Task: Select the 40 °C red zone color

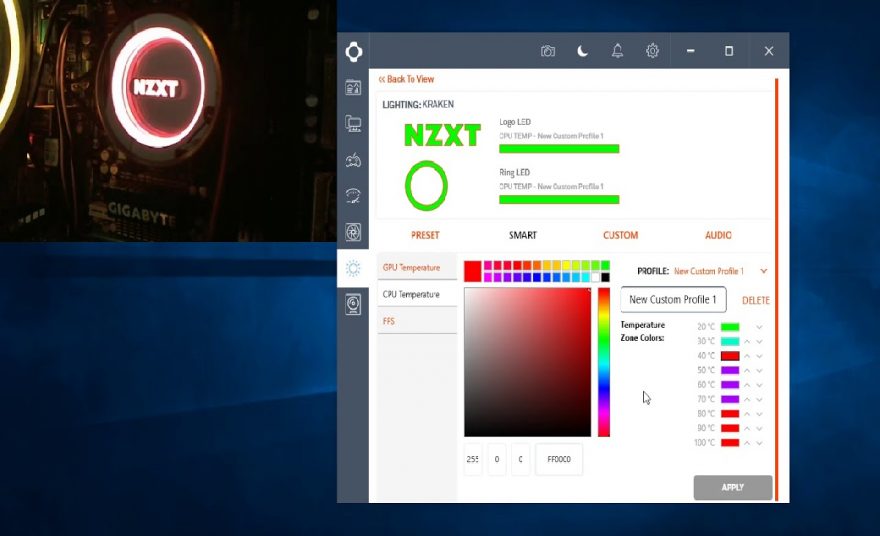Action: coord(730,356)
